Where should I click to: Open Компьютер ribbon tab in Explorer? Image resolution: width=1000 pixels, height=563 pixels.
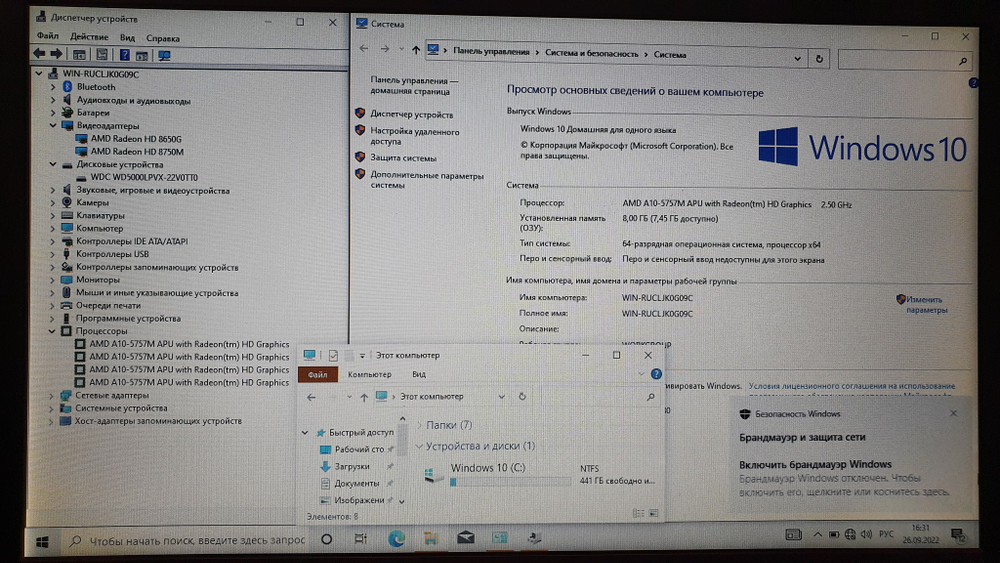[x=369, y=374]
